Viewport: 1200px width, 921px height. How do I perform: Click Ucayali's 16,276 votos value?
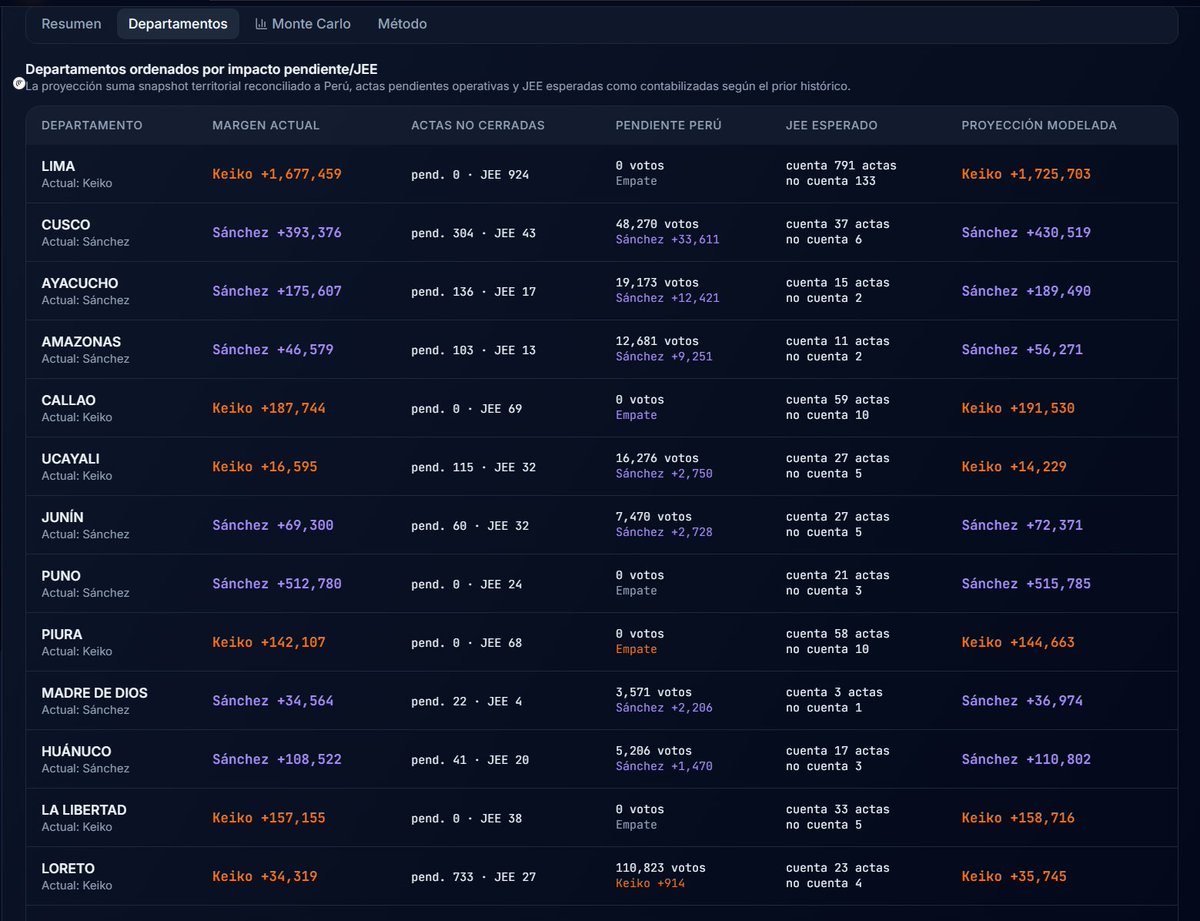coord(657,458)
